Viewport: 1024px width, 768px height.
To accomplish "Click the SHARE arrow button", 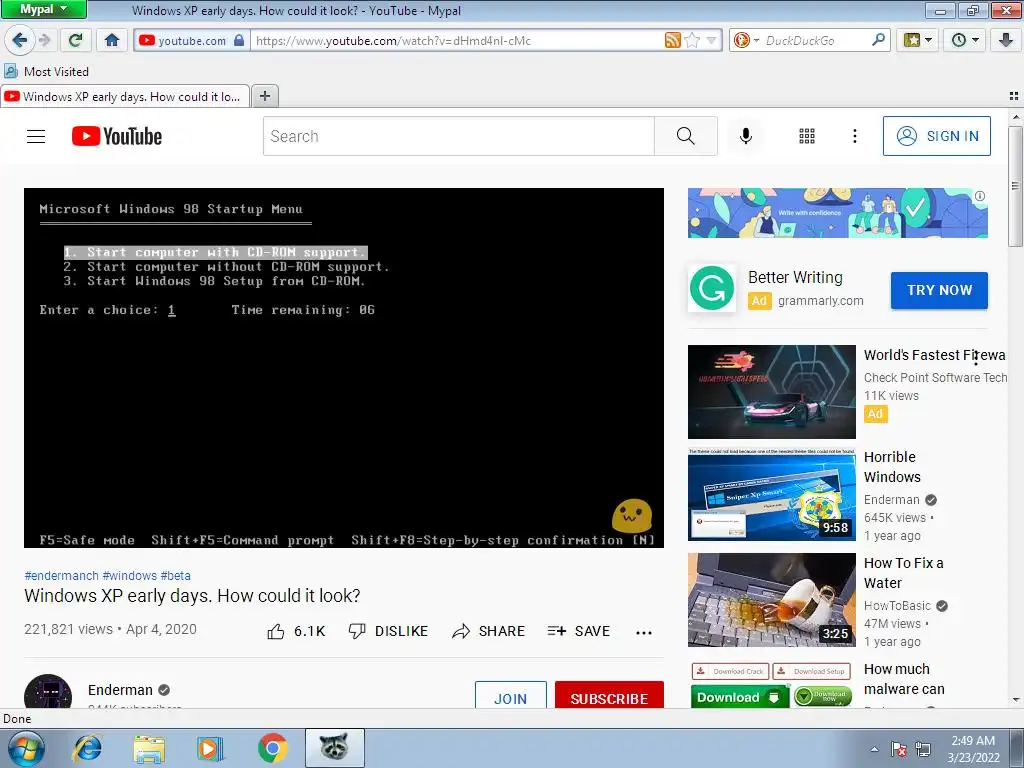I will pos(488,632).
